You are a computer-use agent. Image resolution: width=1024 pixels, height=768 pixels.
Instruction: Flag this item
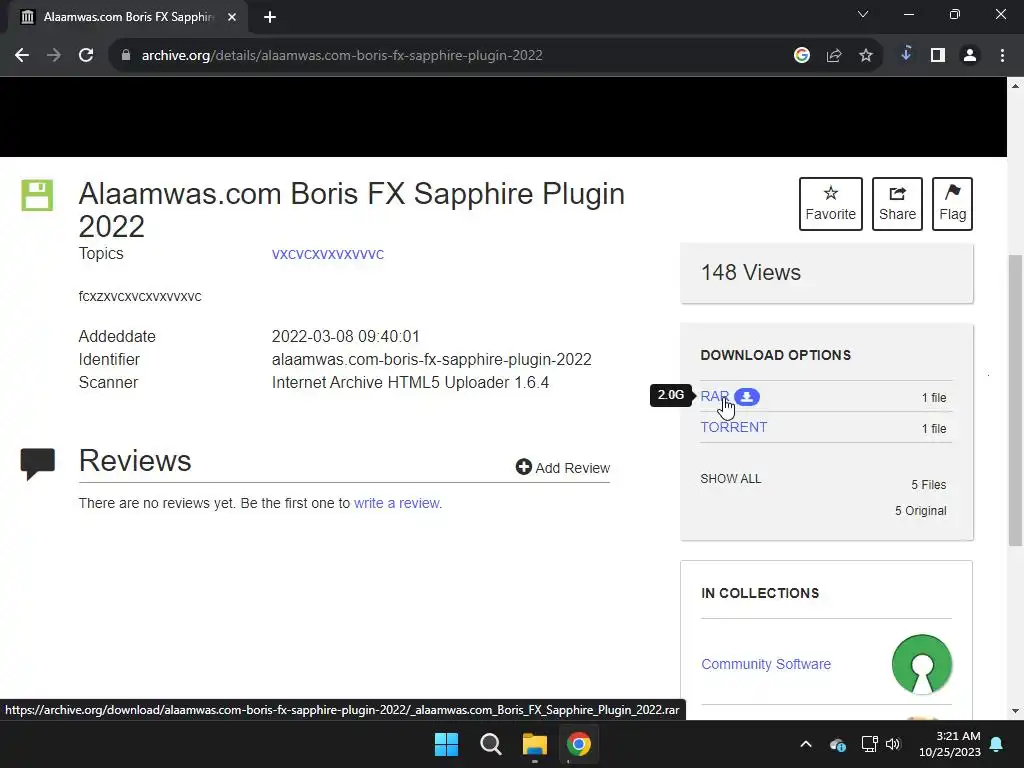[x=952, y=204]
